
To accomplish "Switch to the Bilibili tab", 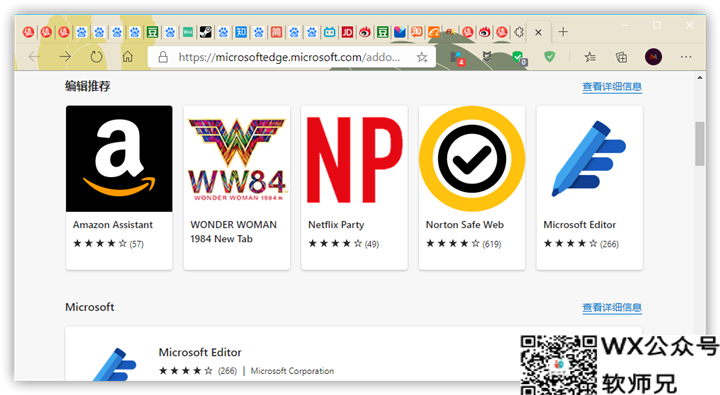I will coord(329,32).
